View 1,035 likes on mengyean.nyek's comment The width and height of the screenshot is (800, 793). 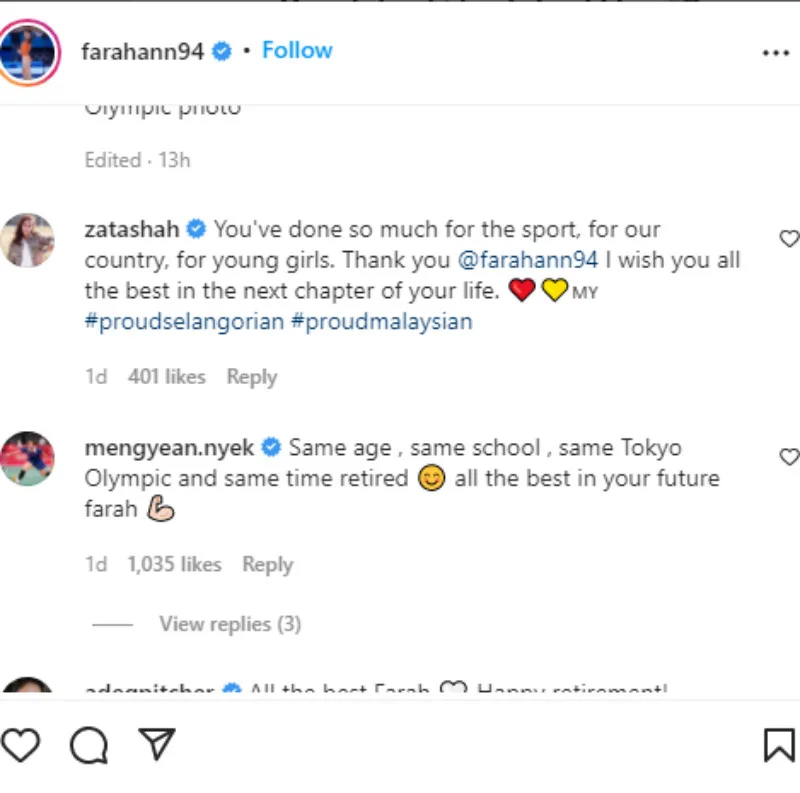[174, 565]
